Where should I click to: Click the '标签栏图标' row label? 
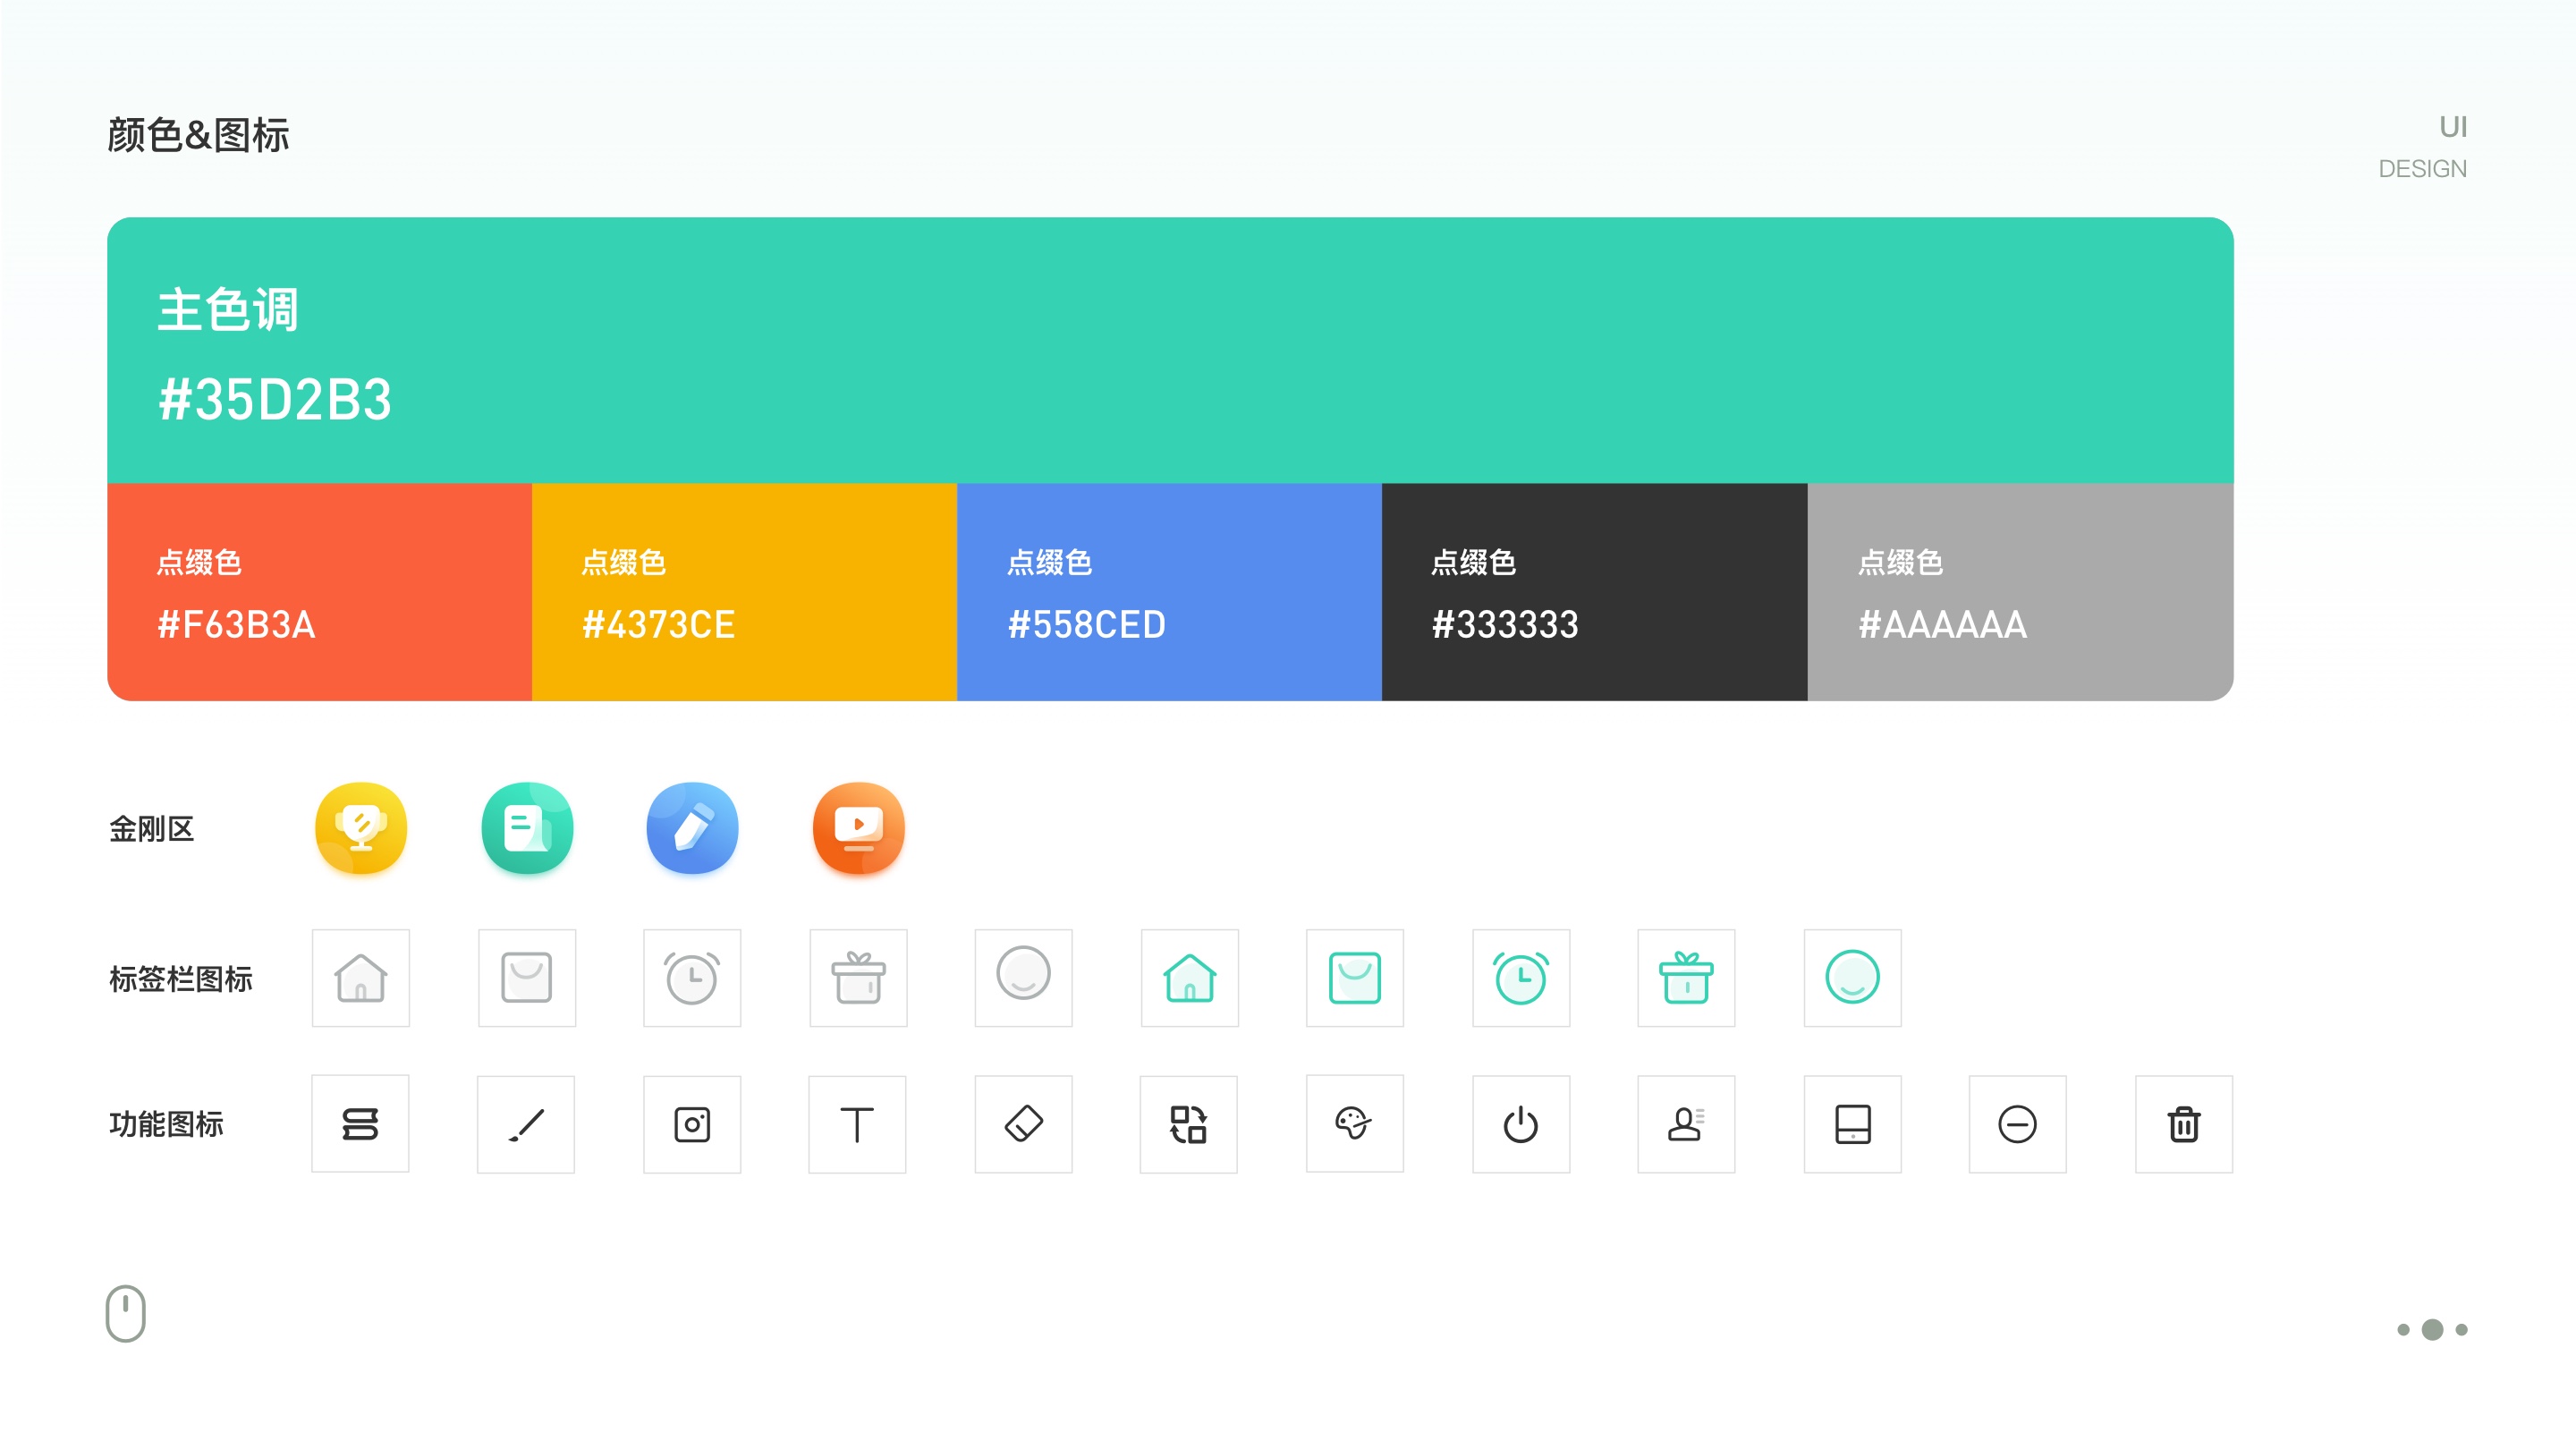pyautogui.click(x=180, y=978)
